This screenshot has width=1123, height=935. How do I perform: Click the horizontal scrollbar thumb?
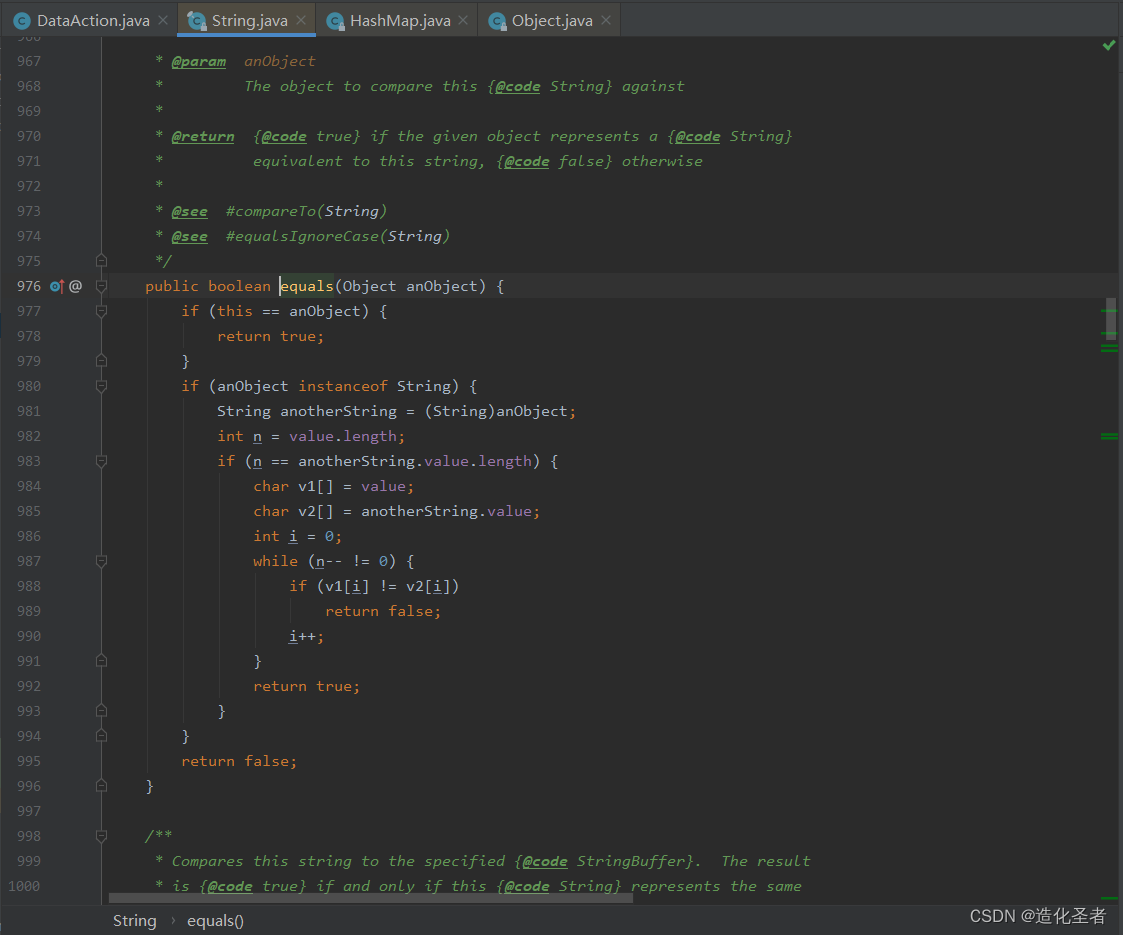coord(371,898)
